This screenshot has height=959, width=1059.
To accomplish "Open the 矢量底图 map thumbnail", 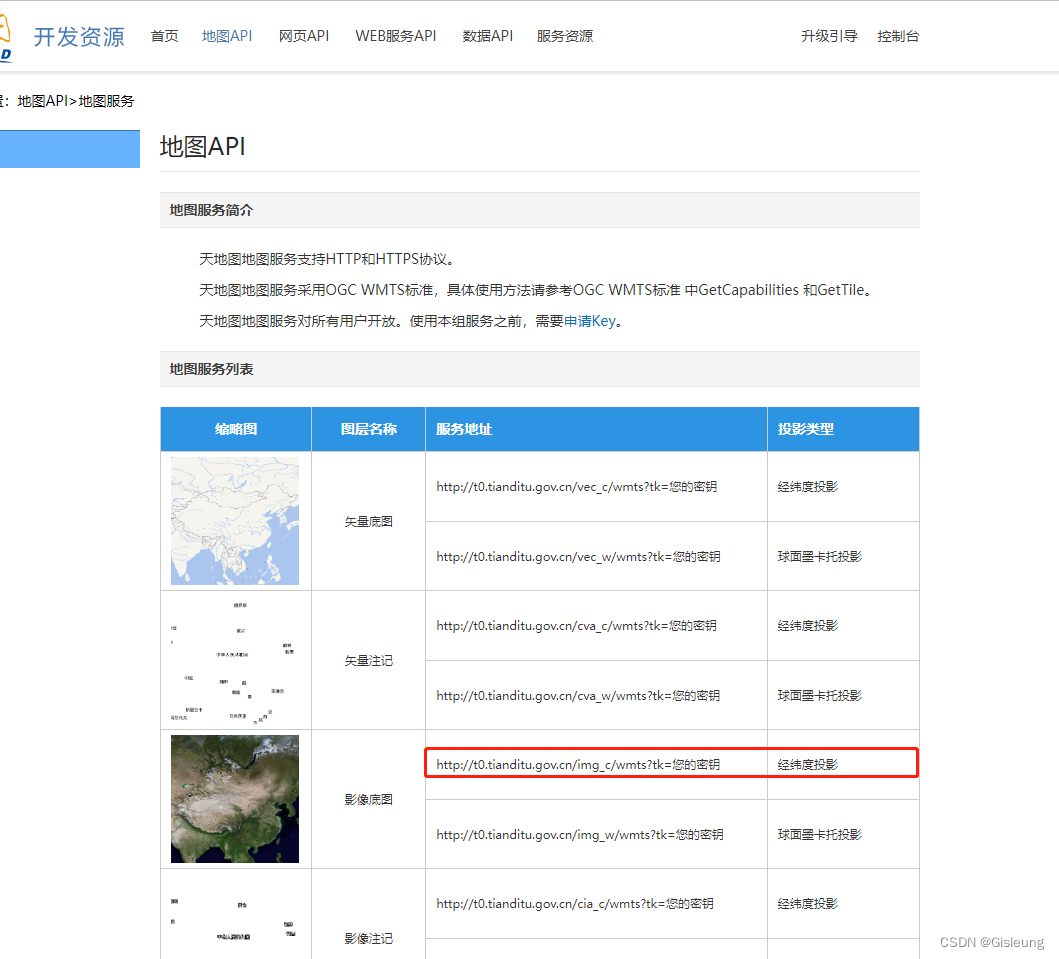I will point(234,521).
